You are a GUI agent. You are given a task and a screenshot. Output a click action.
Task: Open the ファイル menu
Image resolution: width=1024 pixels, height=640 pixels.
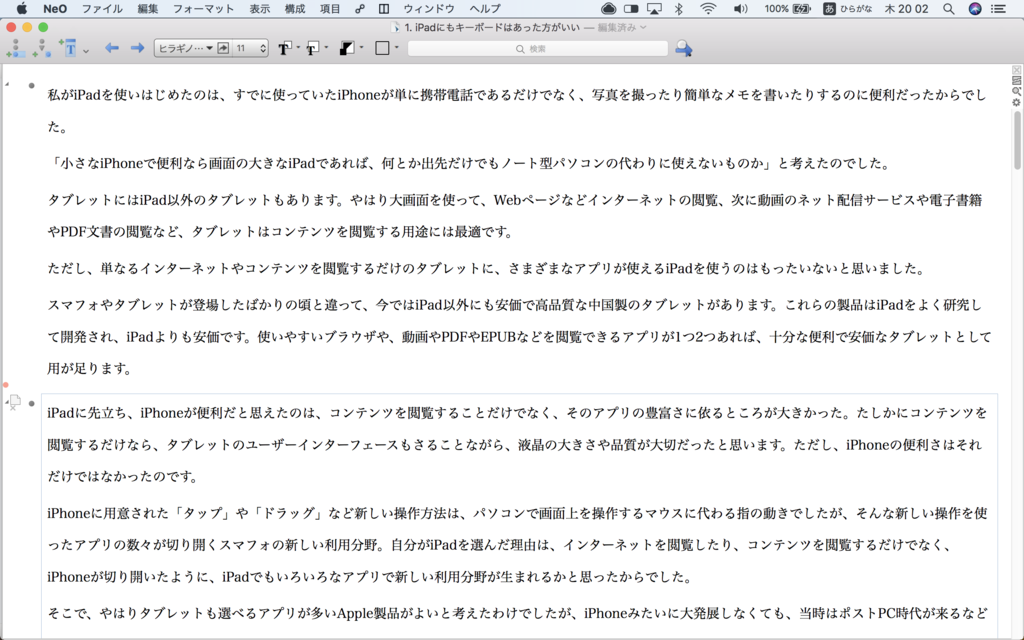(102, 8)
